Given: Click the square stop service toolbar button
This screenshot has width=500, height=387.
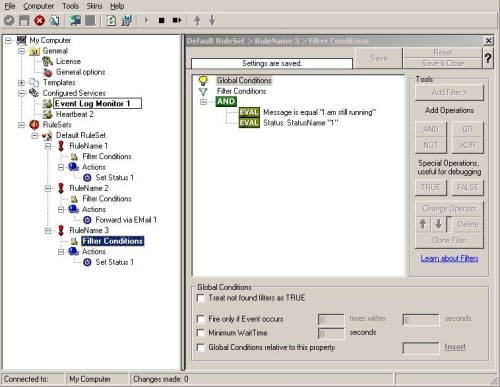Looking at the screenshot, I should pyautogui.click(x=162, y=21).
